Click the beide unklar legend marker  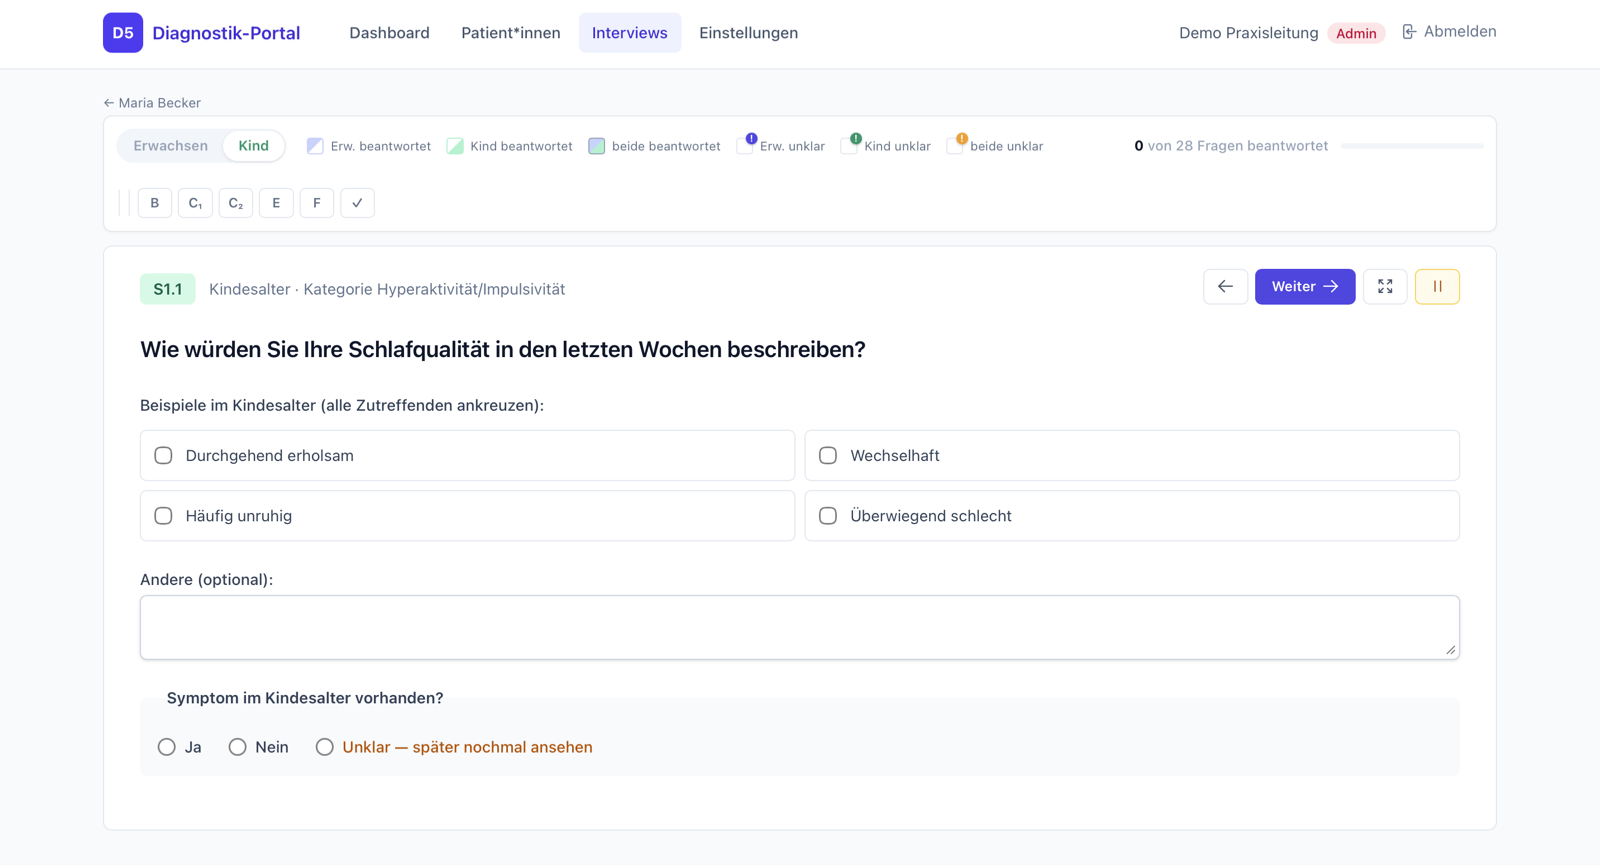pyautogui.click(x=956, y=145)
